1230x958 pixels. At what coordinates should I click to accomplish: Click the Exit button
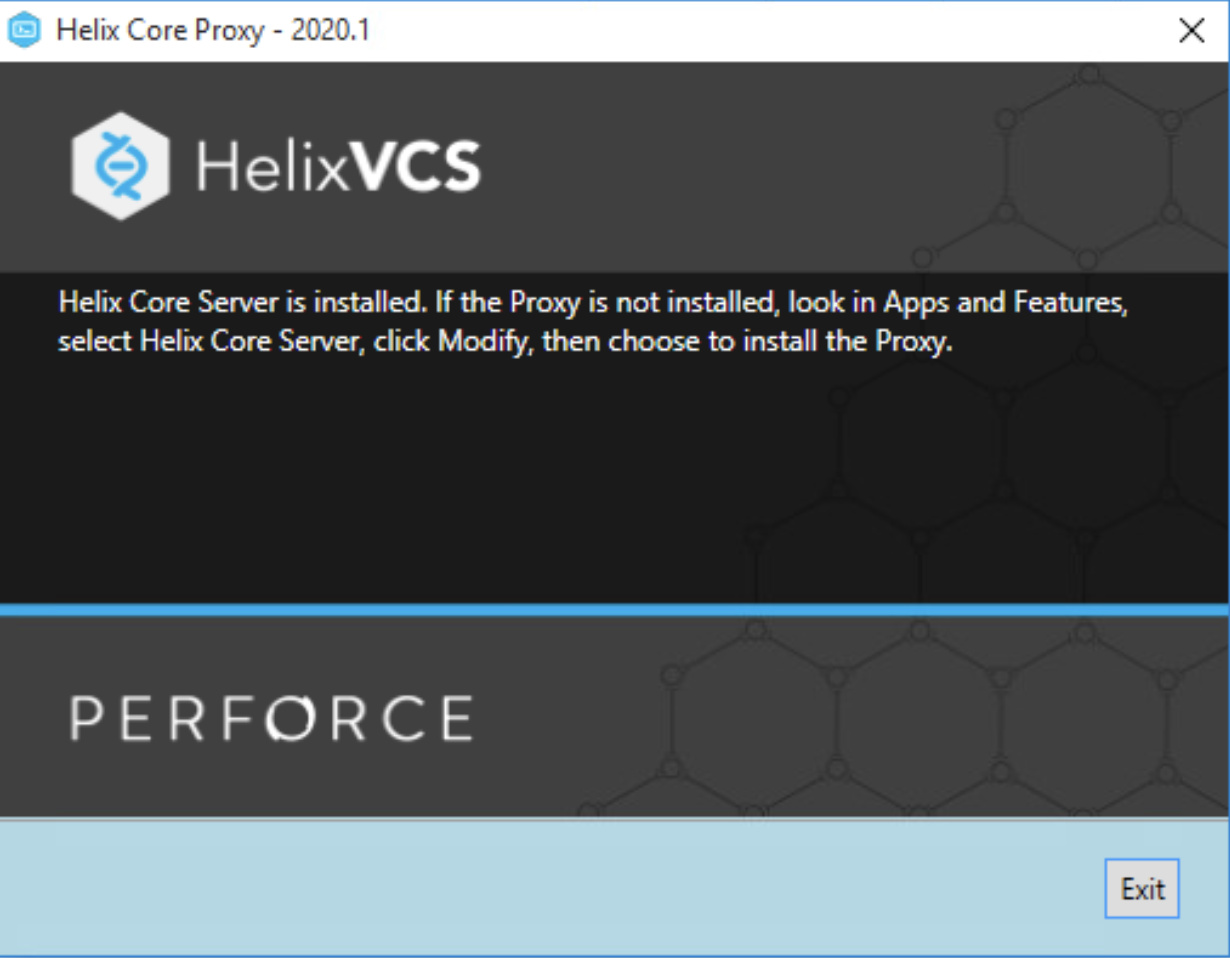click(x=1142, y=888)
